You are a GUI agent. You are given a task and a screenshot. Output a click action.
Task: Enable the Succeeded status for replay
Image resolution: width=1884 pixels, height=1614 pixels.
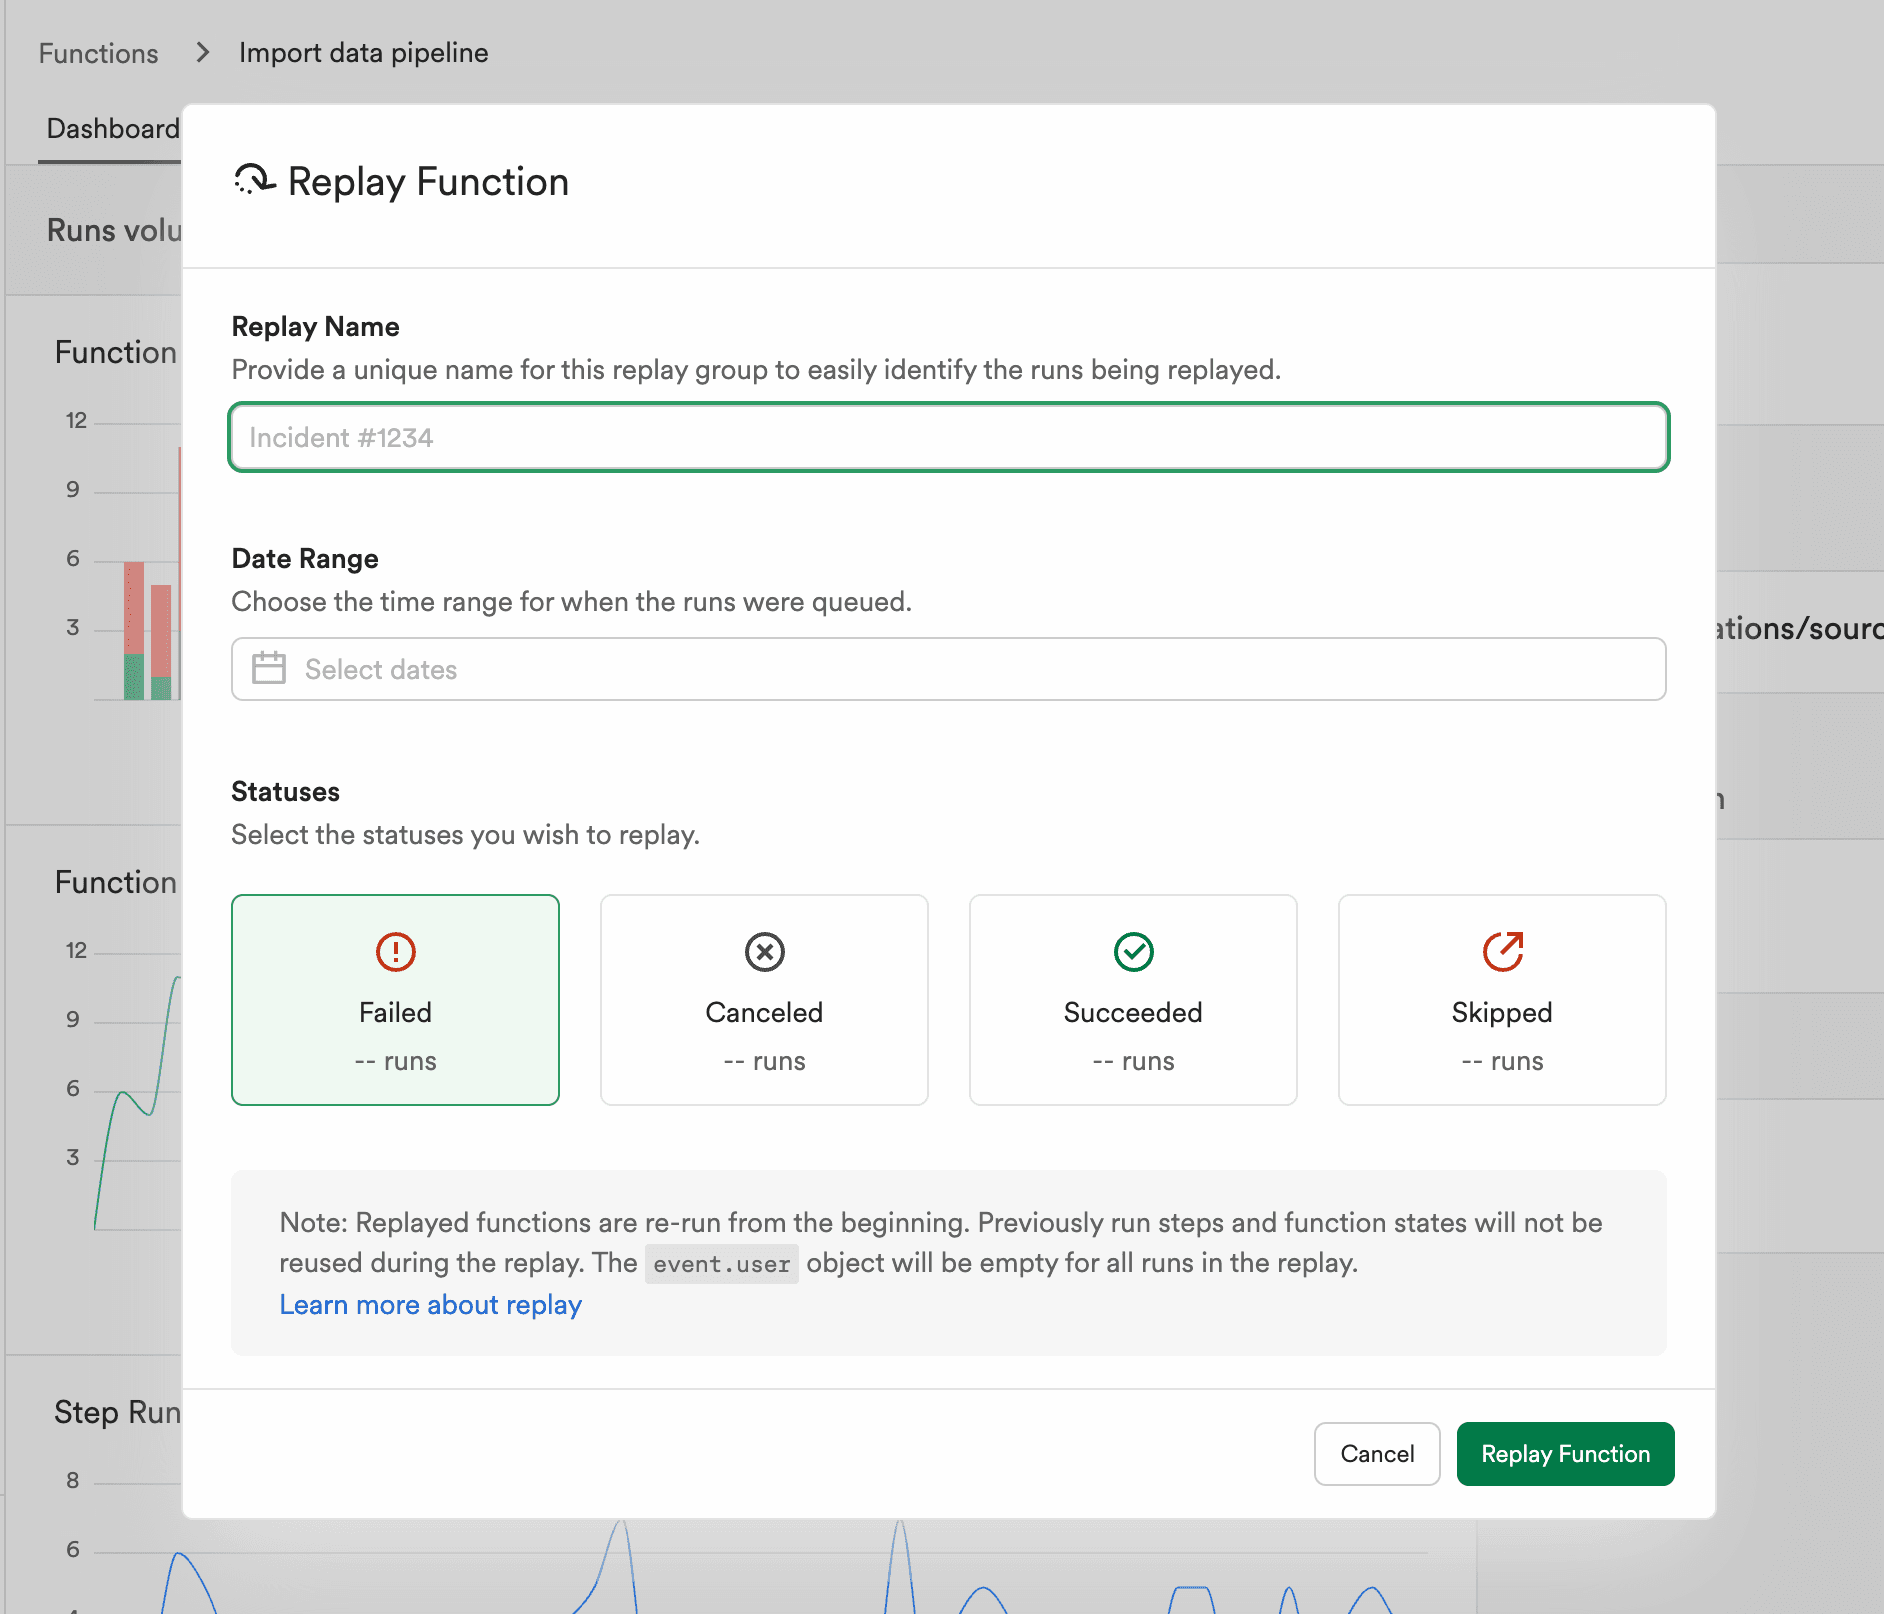click(x=1132, y=1000)
